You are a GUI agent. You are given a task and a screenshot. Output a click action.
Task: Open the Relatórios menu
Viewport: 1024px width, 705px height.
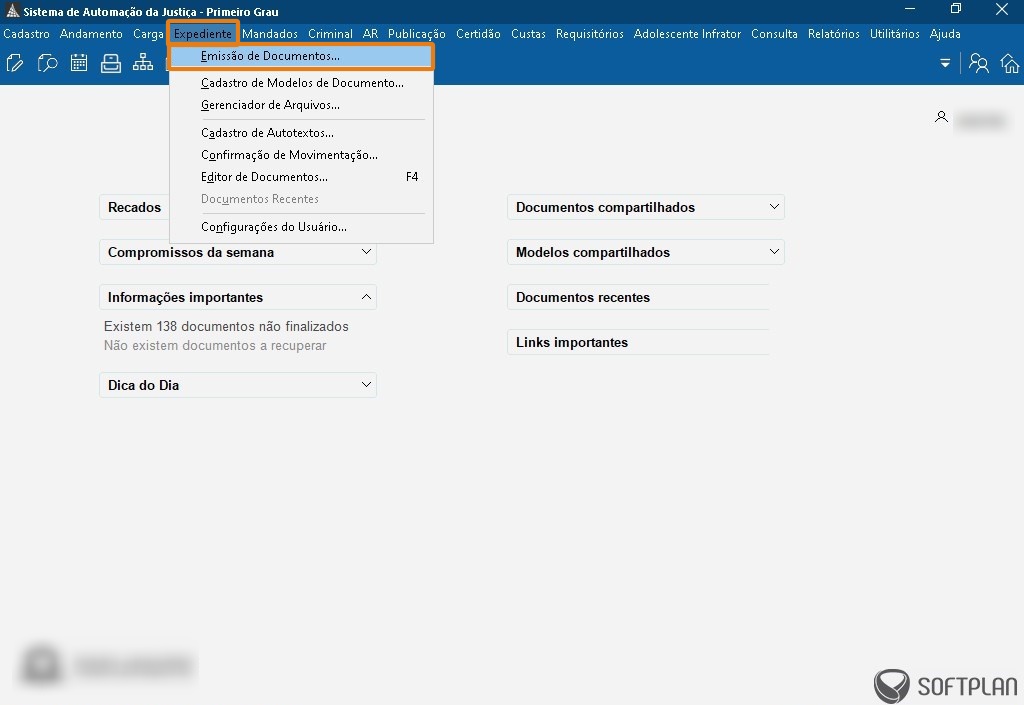(x=833, y=34)
